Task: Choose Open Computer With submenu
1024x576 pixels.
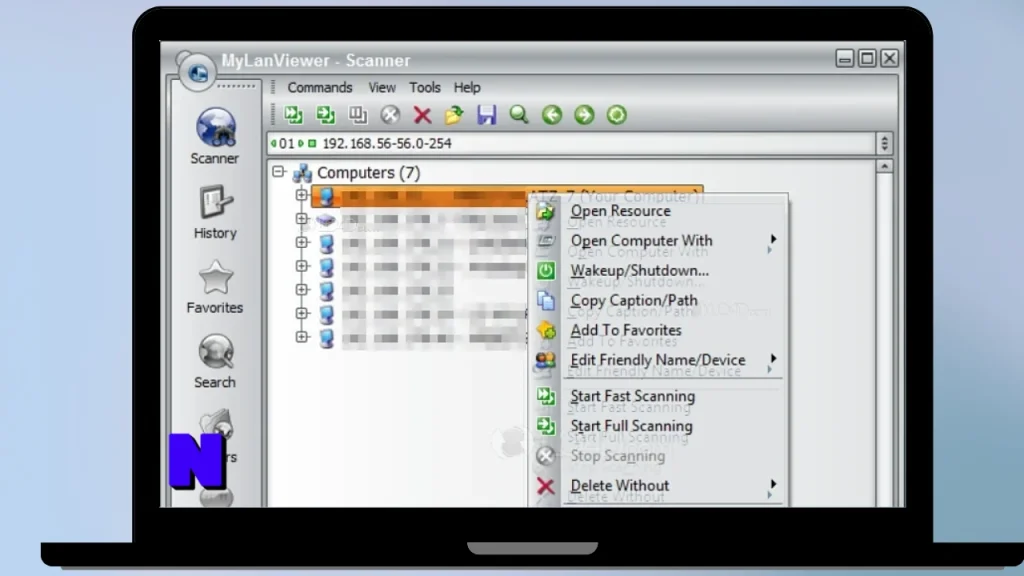Action: tap(658, 241)
